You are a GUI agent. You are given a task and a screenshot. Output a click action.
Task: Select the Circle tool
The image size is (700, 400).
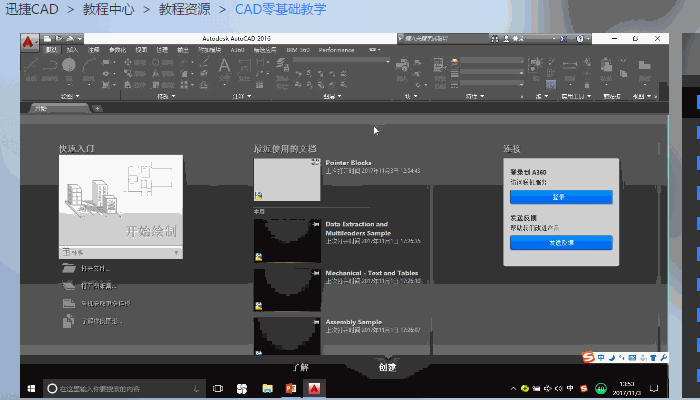click(x=69, y=65)
